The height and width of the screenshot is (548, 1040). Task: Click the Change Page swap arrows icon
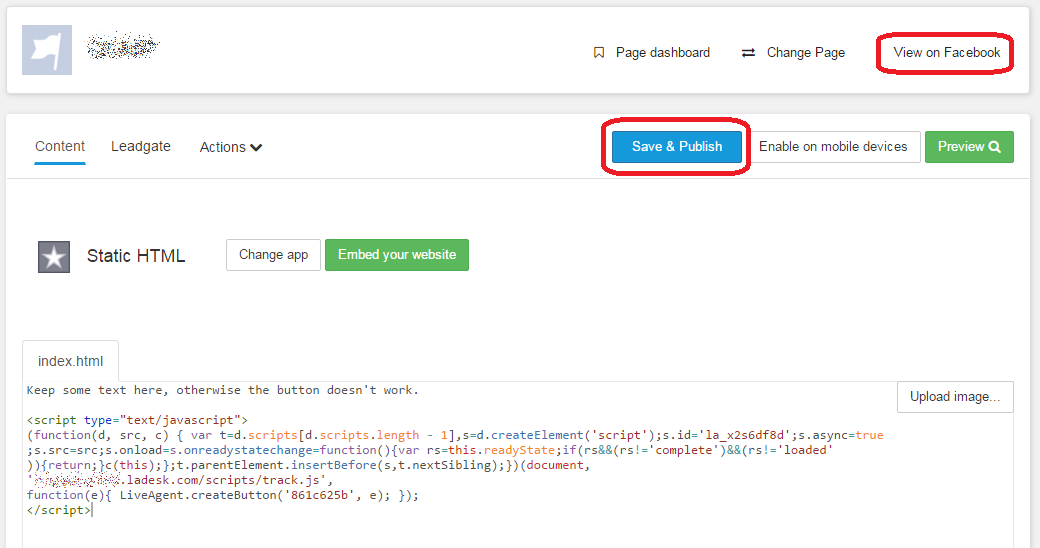tap(748, 52)
